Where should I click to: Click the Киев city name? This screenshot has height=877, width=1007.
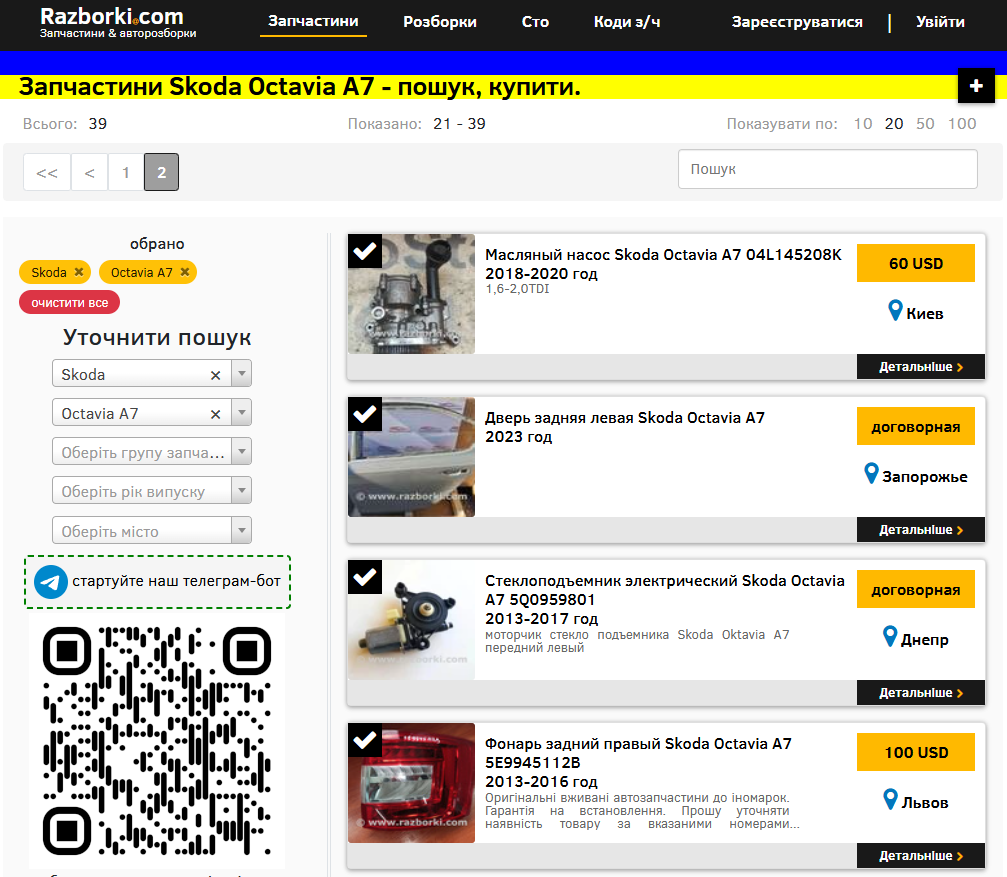[x=925, y=314]
